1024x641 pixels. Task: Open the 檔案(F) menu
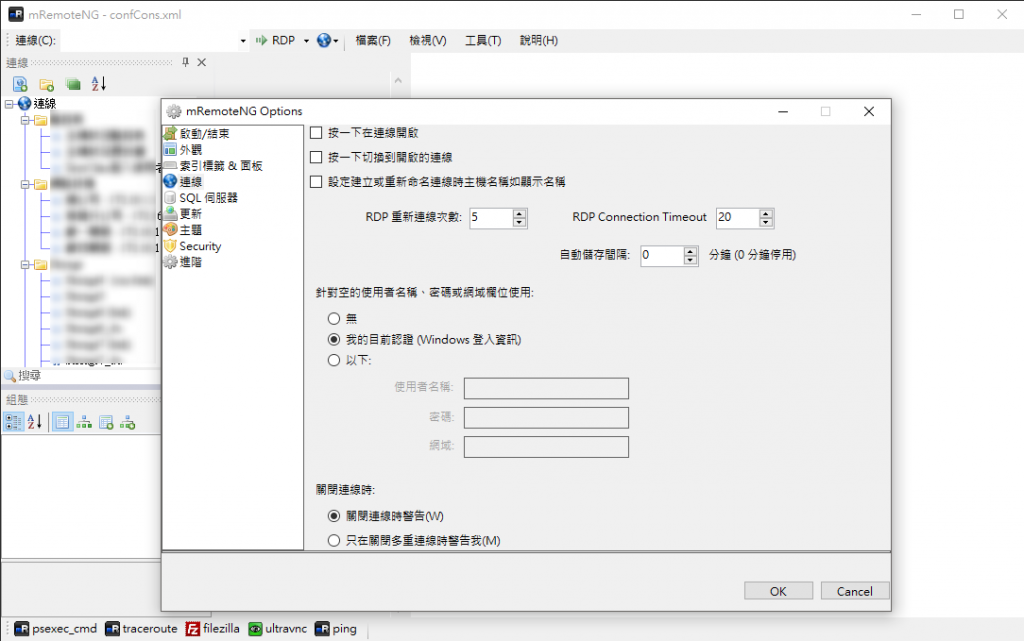tap(373, 40)
